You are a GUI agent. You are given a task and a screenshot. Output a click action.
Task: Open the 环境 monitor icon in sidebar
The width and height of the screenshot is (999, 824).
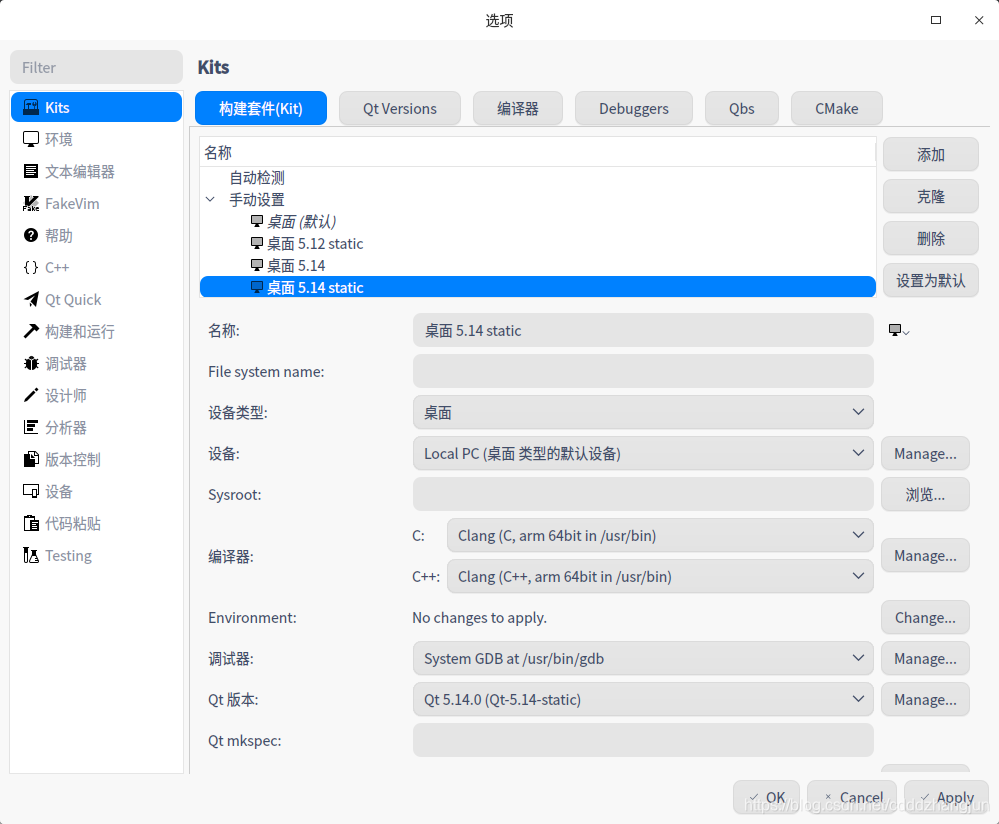pos(31,139)
